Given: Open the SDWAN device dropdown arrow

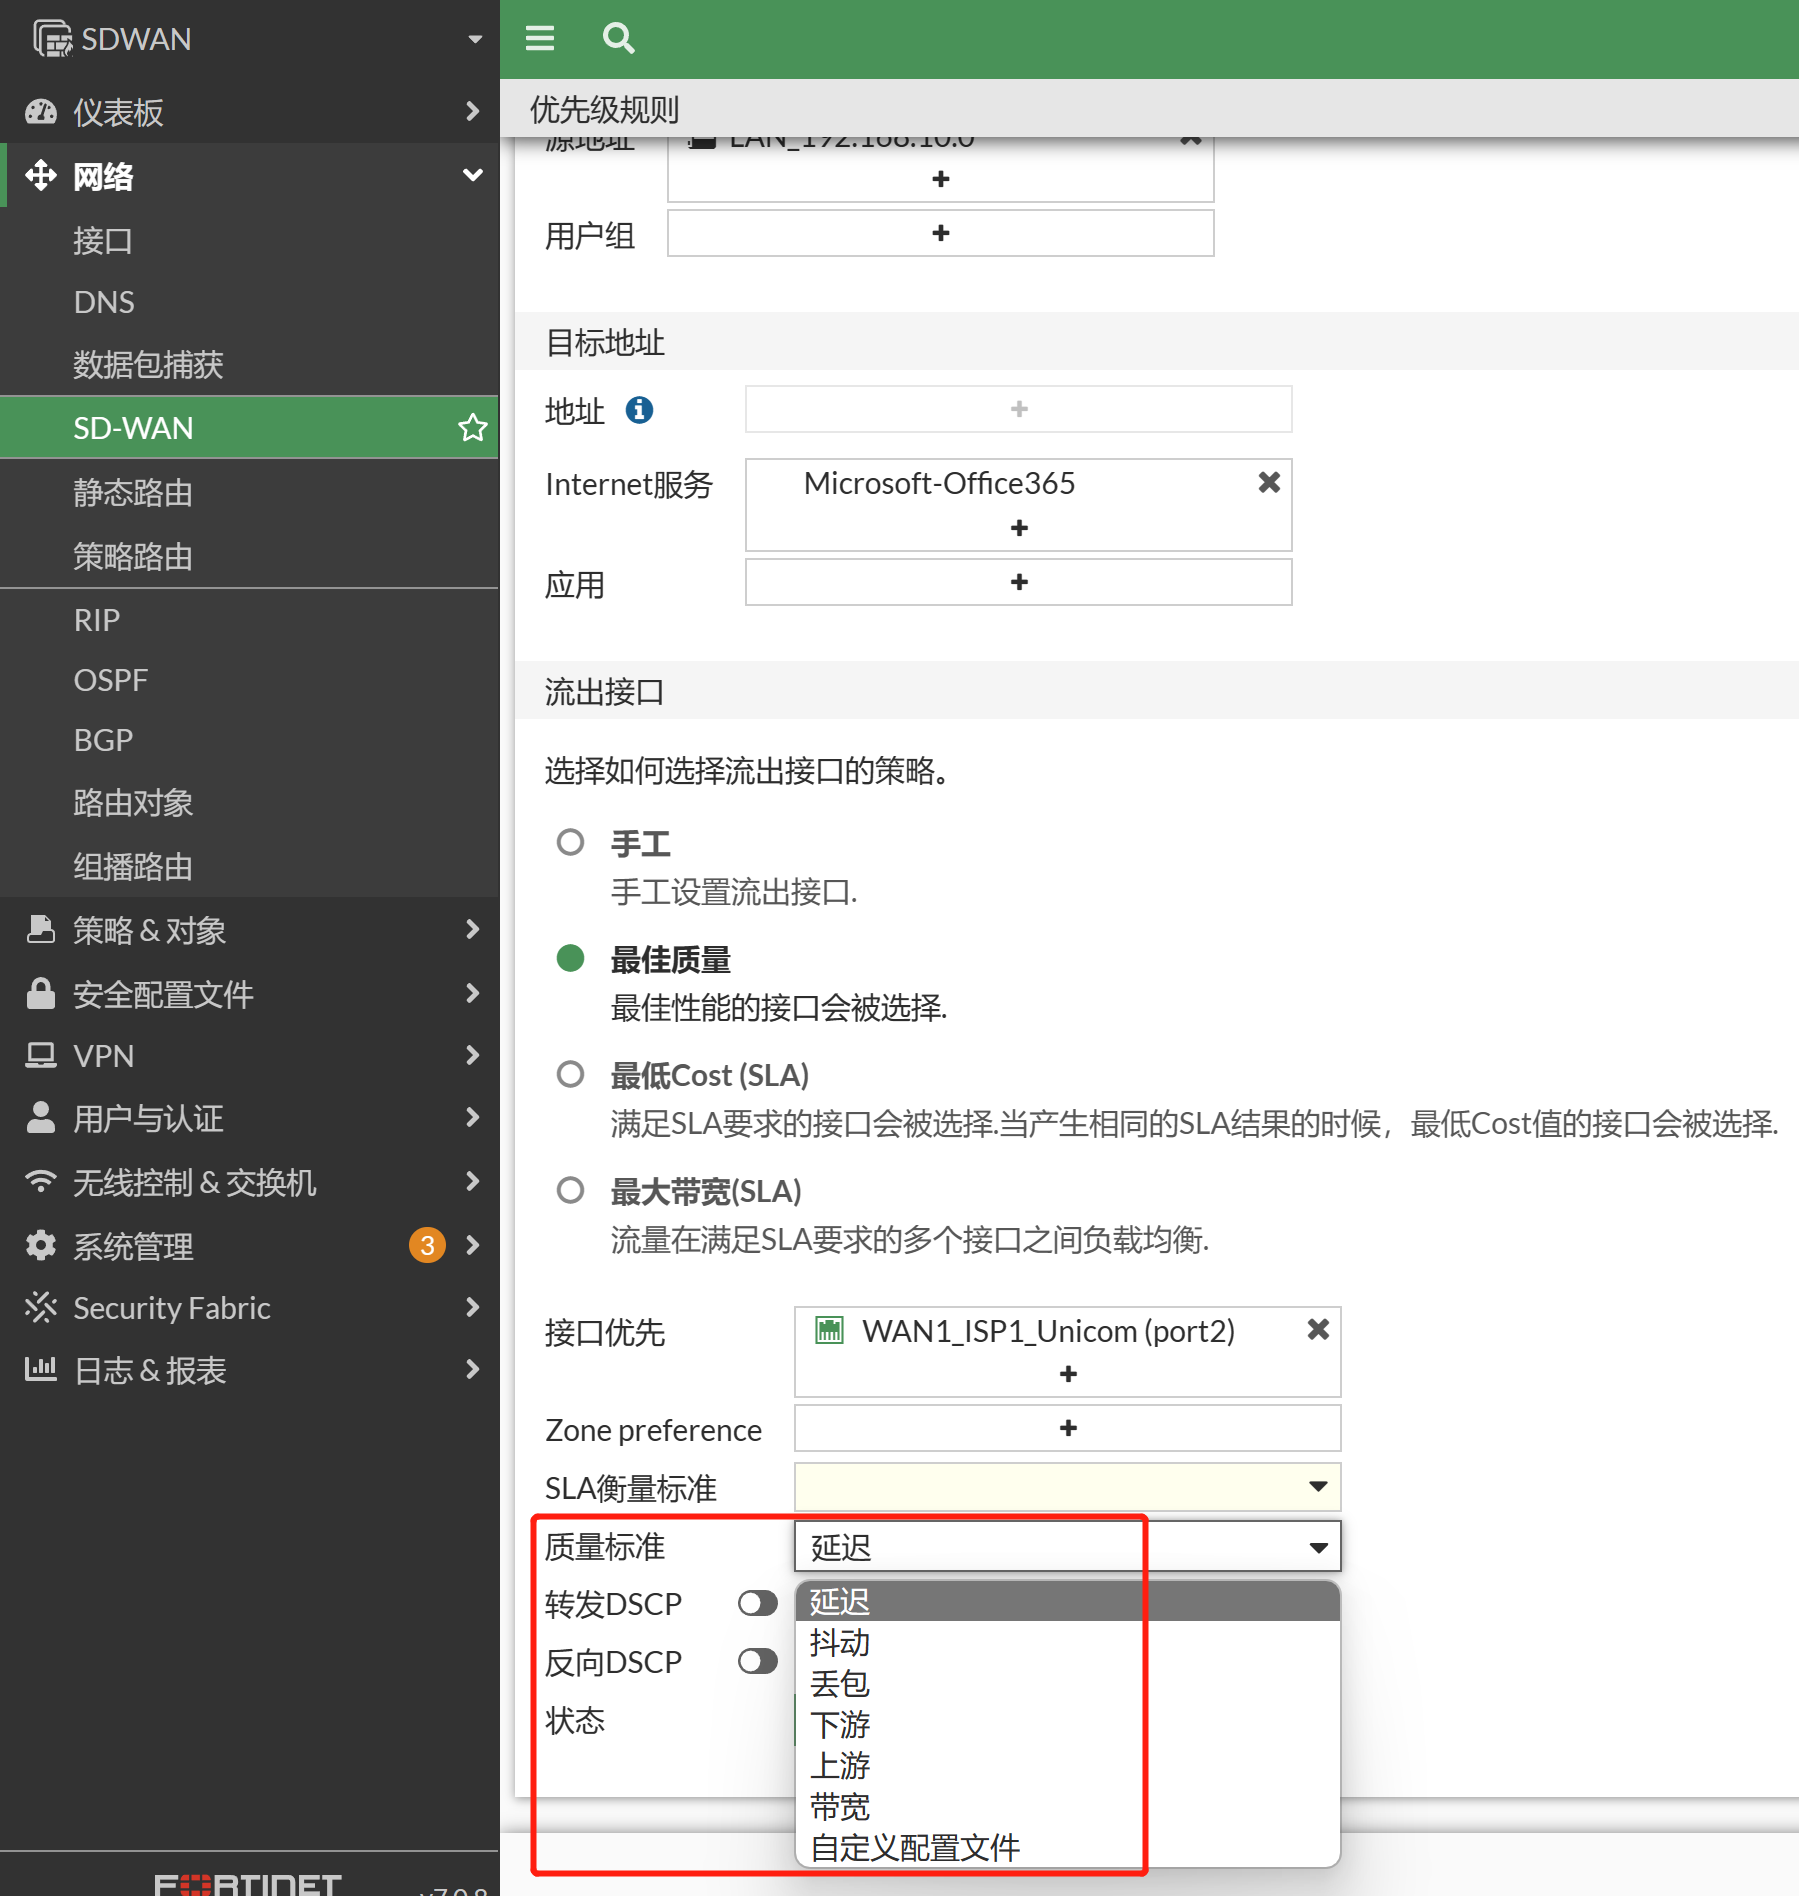Looking at the screenshot, I should tap(475, 39).
